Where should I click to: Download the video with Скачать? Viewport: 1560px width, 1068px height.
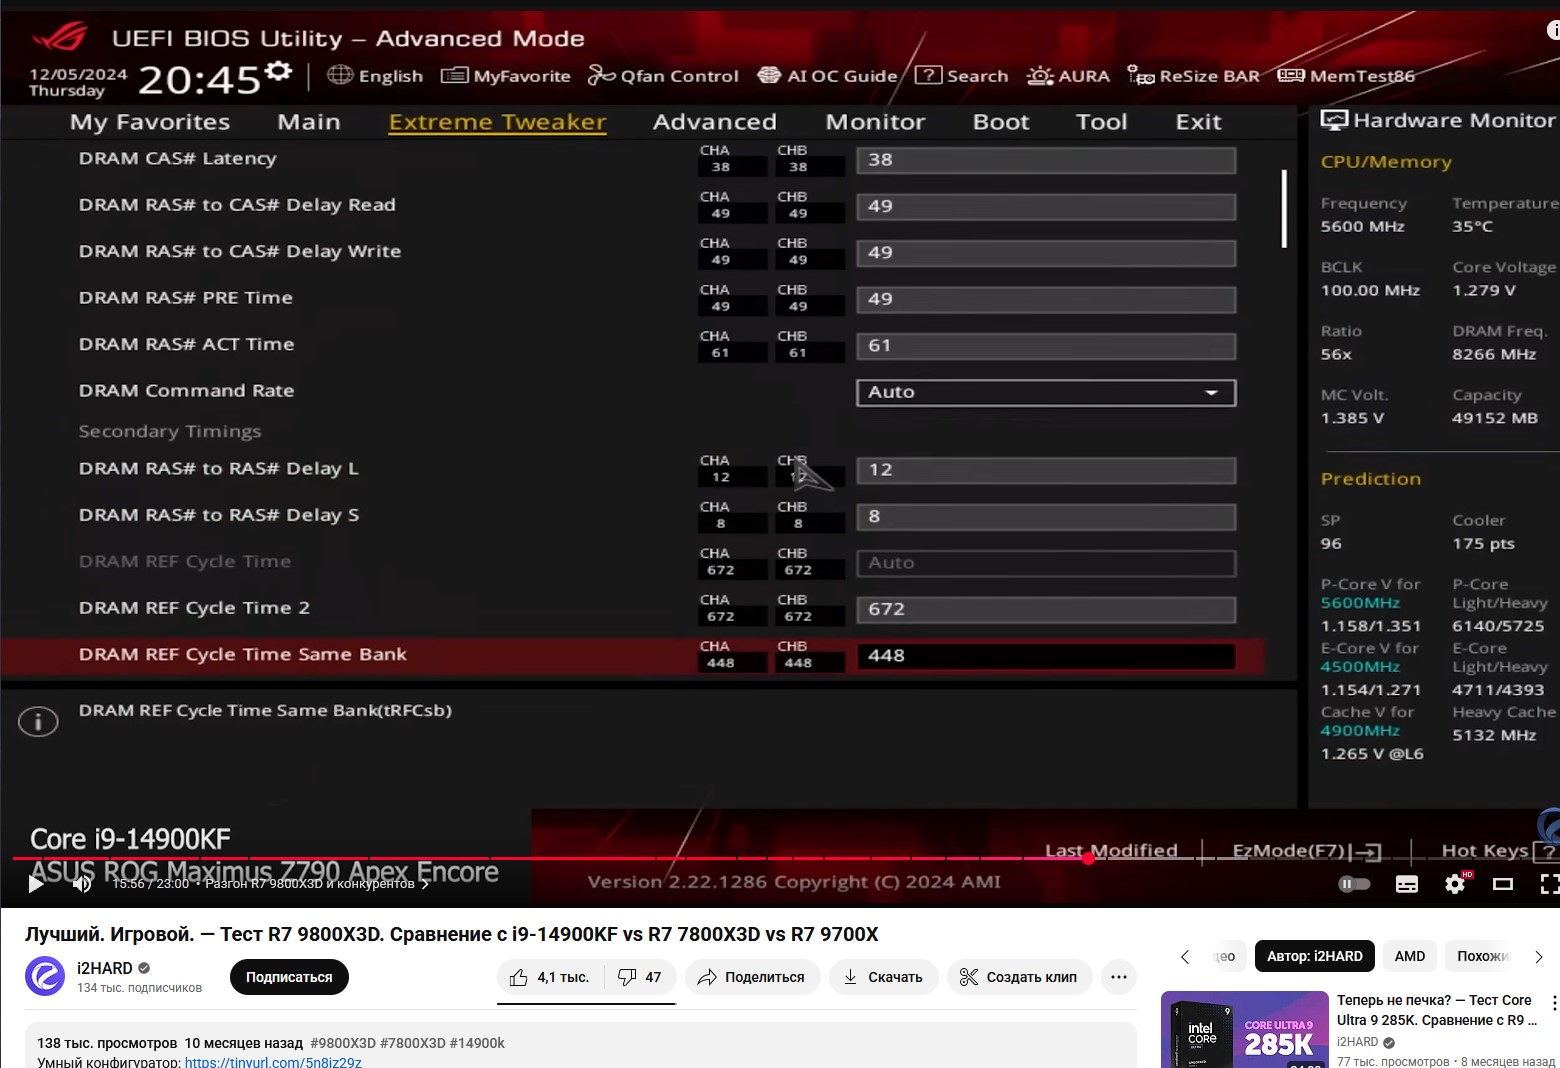883,977
